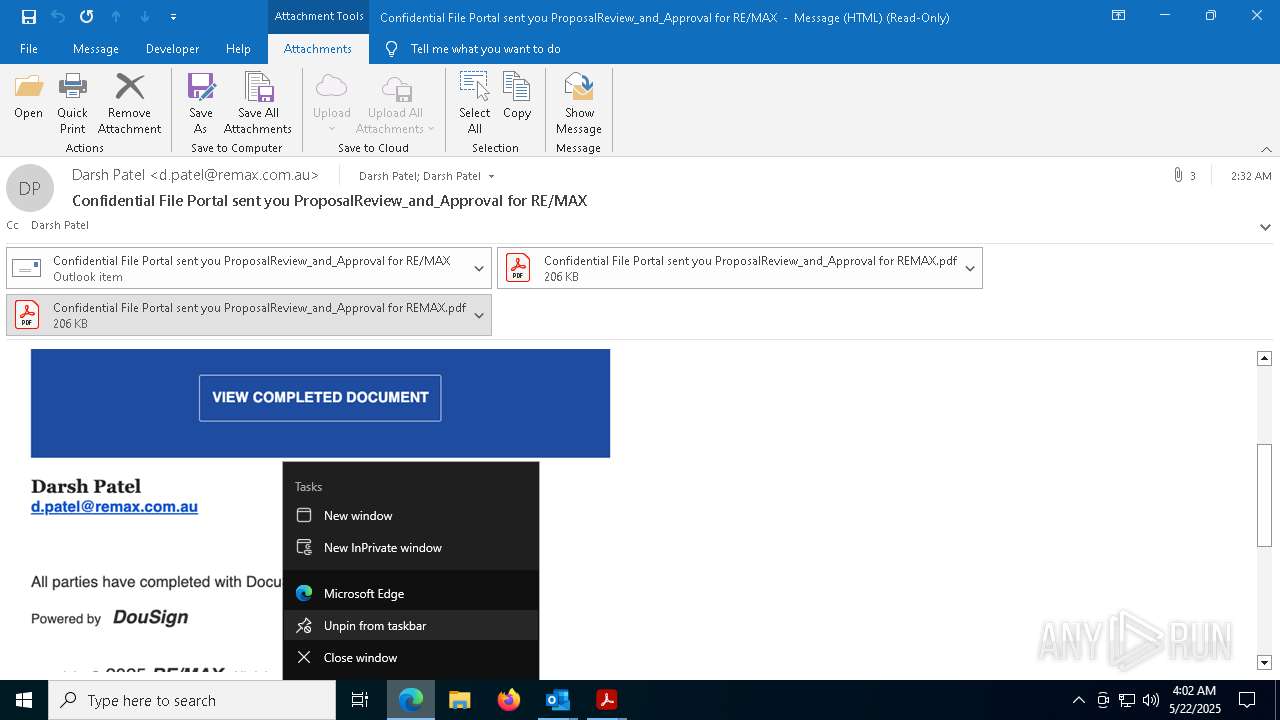The image size is (1280, 720).
Task: Select the highlighted second-row REMAX.pdf attachment
Action: (238, 315)
